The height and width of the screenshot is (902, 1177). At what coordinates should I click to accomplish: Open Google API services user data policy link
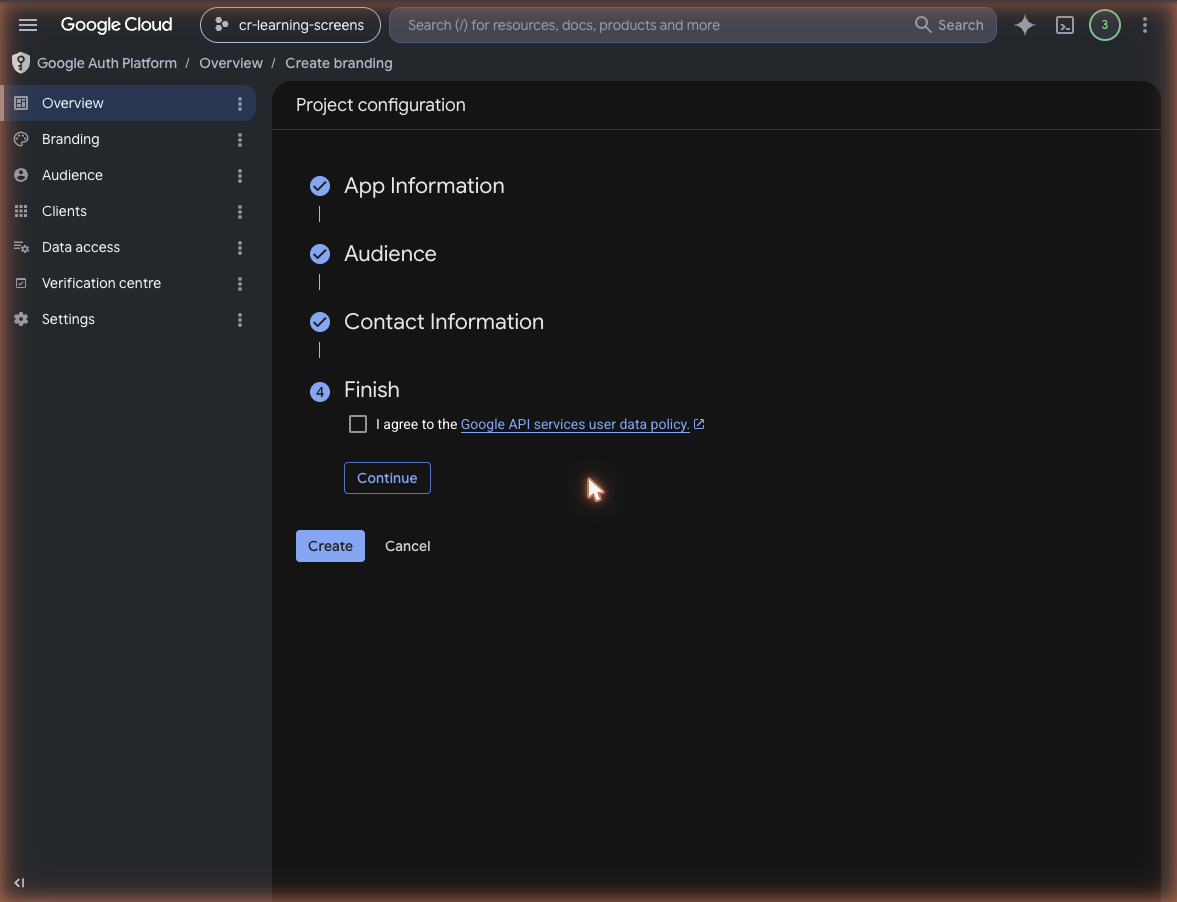[x=575, y=424]
